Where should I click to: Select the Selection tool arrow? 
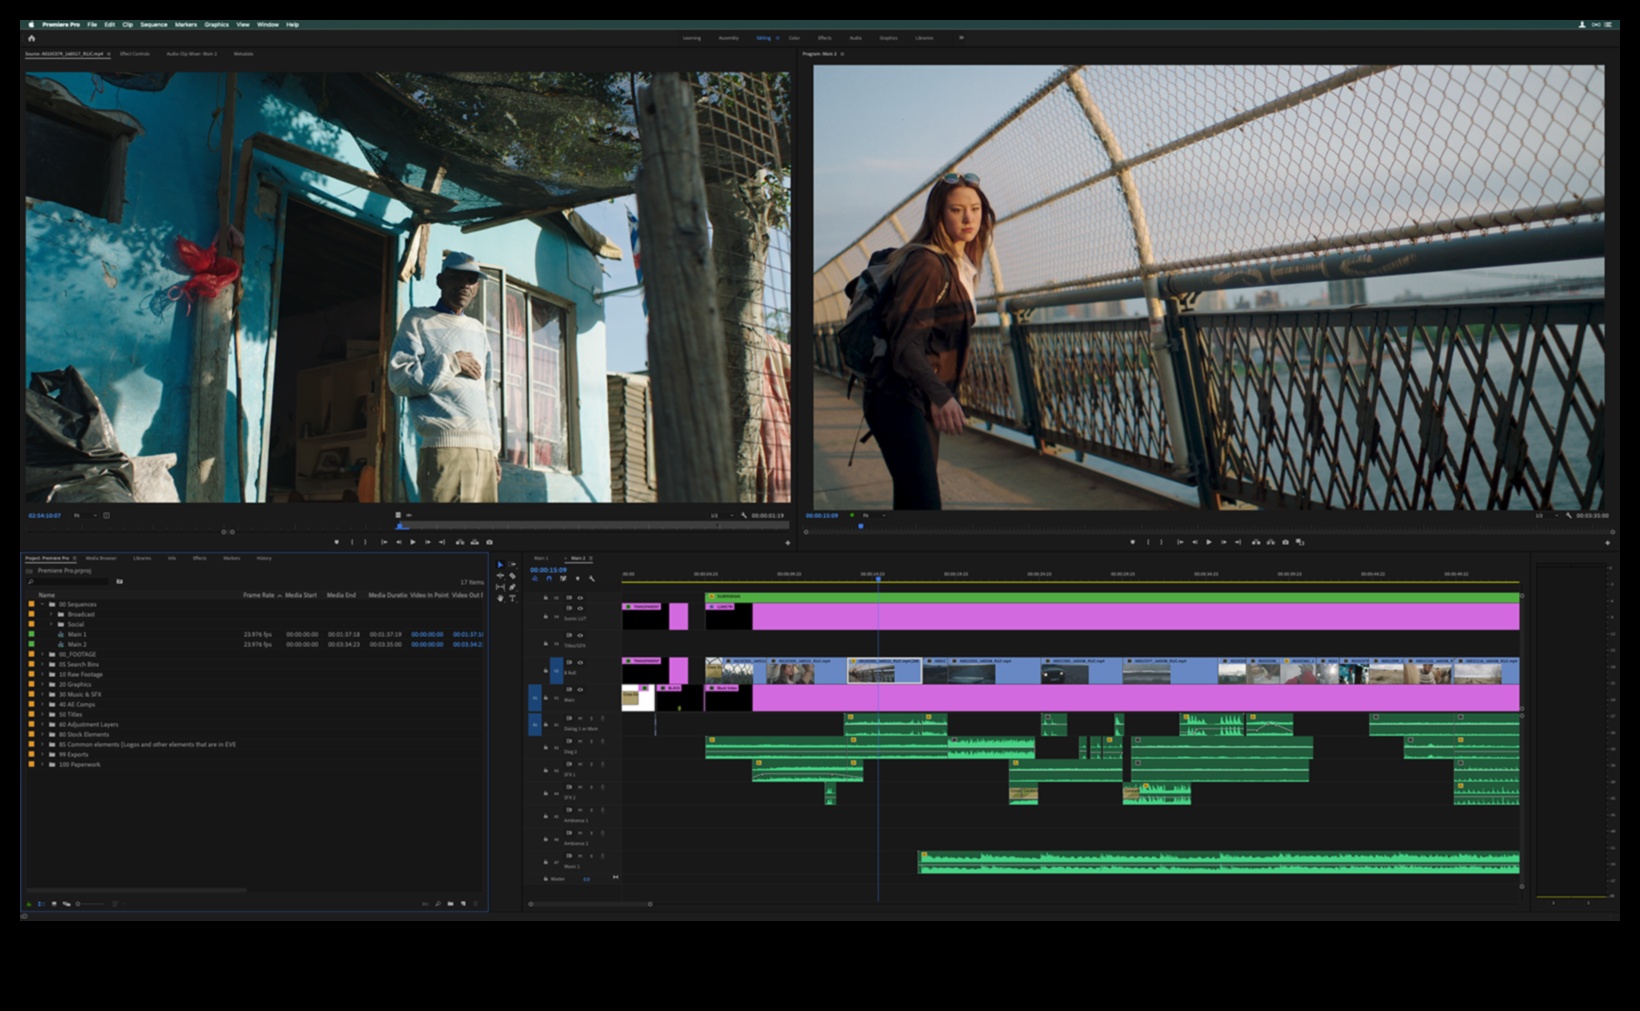coord(500,565)
